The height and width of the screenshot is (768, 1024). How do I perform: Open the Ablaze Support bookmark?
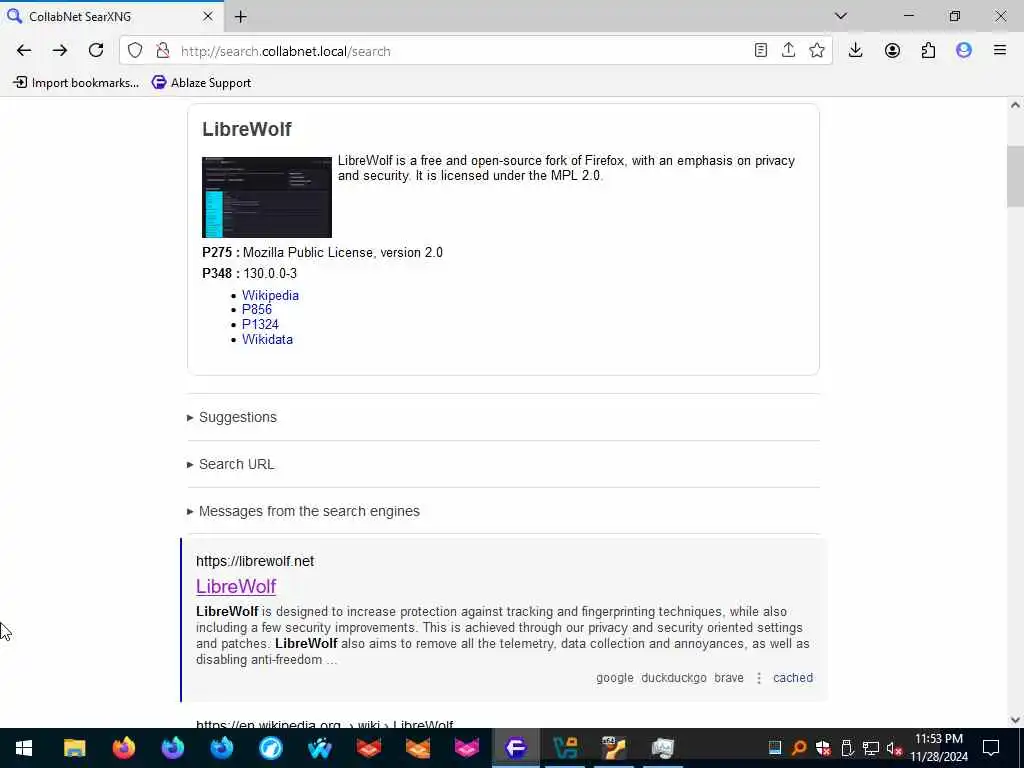[x=201, y=82]
